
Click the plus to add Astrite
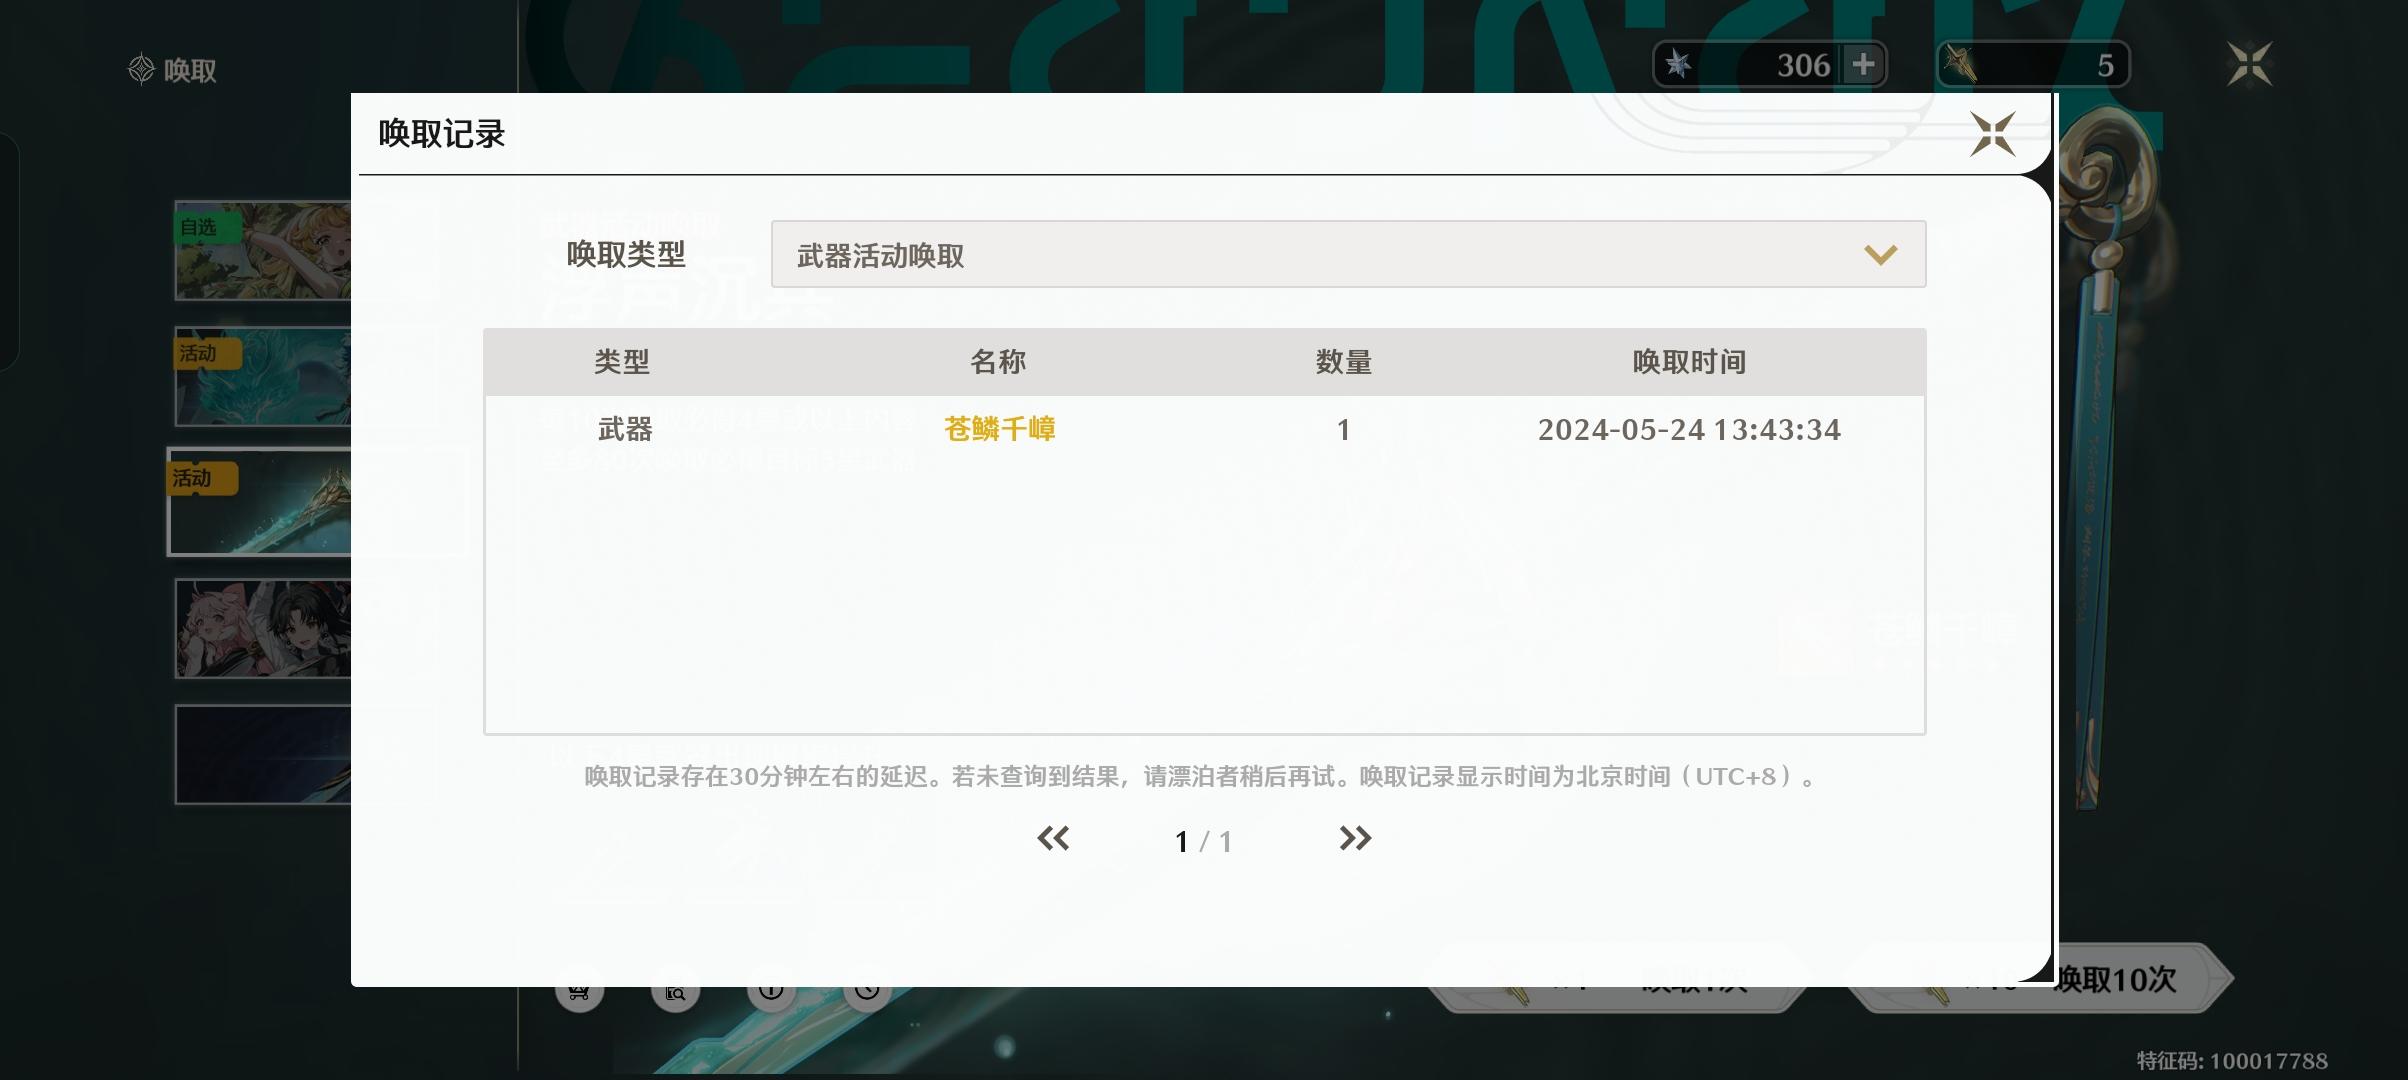point(1863,65)
